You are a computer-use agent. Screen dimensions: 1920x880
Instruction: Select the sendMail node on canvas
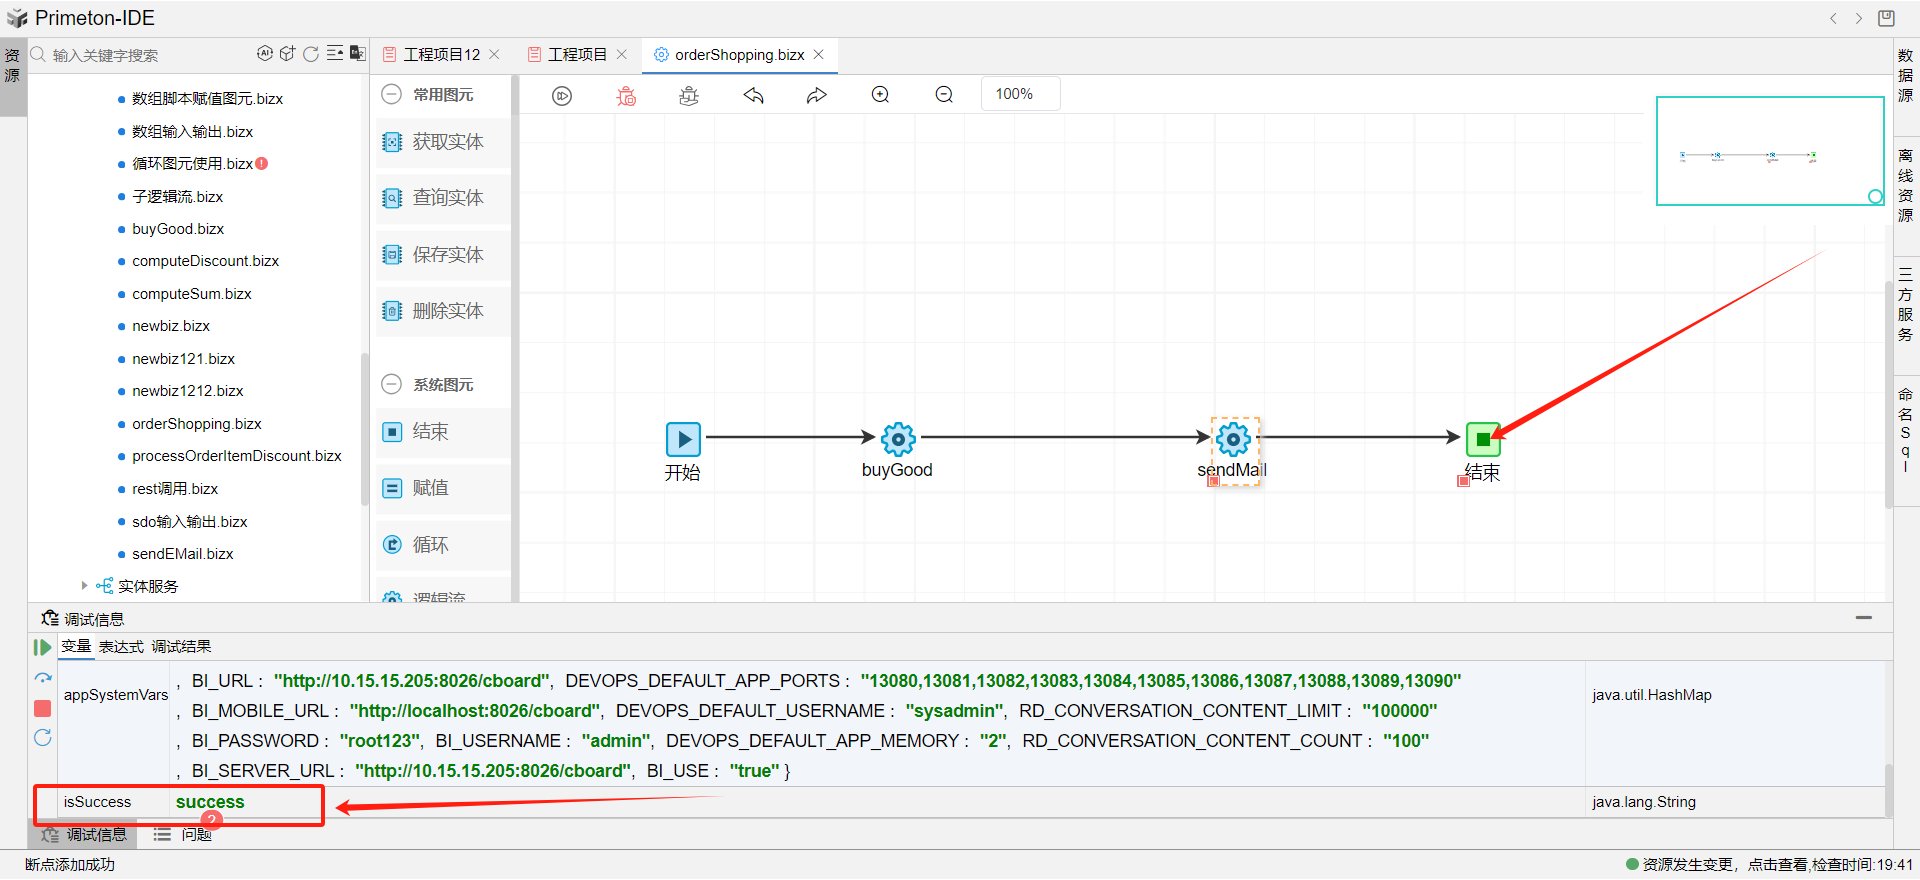coord(1233,439)
